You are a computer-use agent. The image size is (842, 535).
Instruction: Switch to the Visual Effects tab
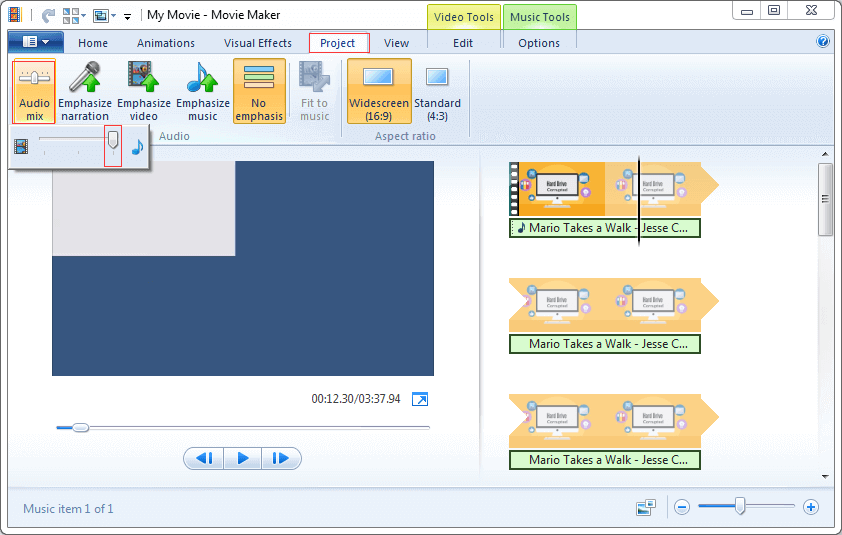click(258, 43)
